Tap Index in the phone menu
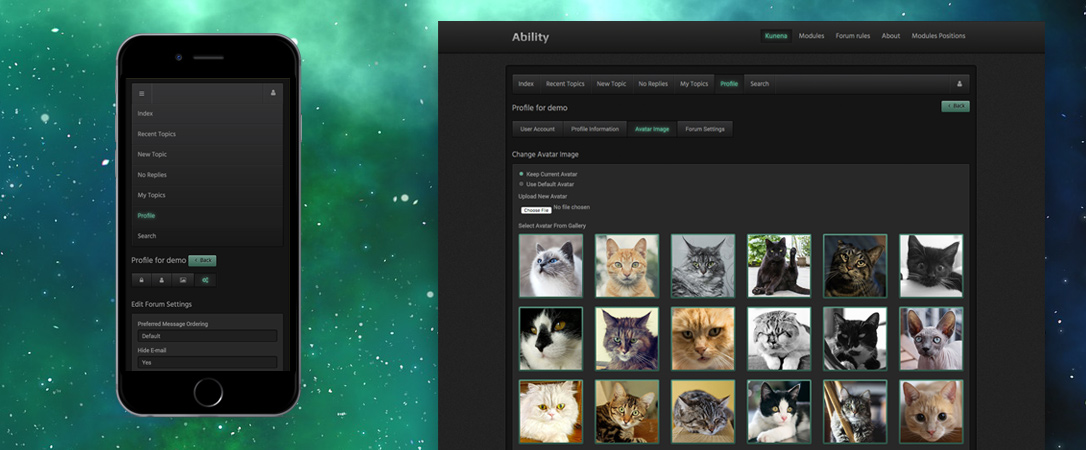 coord(207,114)
